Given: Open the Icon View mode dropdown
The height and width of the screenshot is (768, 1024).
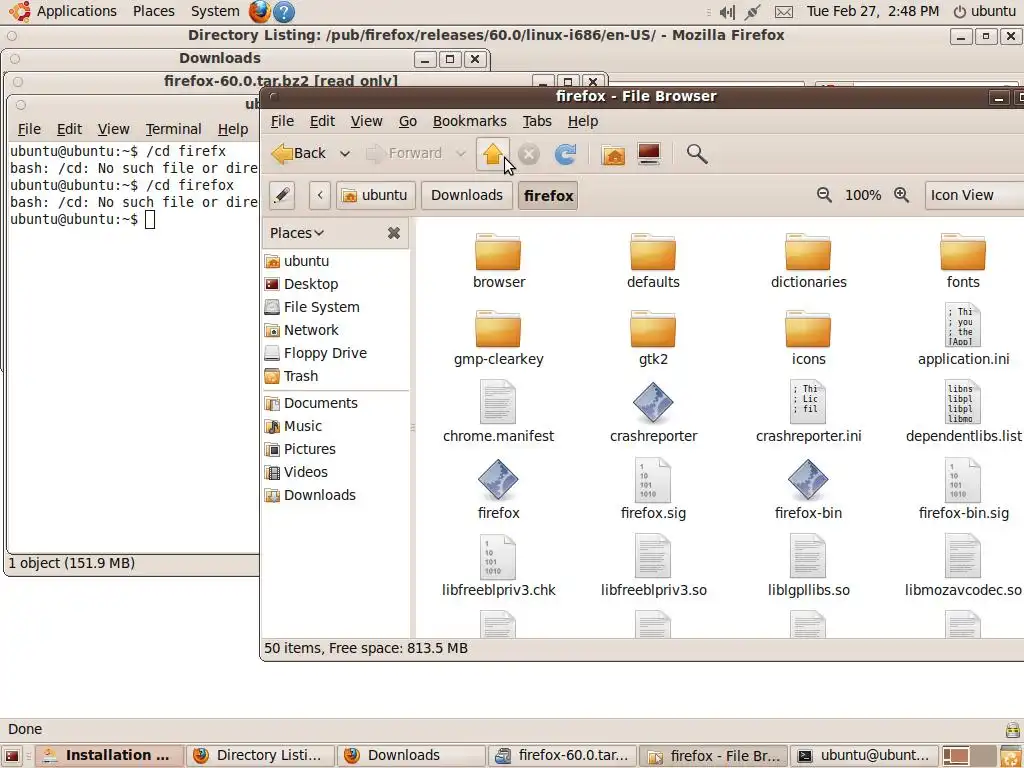Looking at the screenshot, I should pyautogui.click(x=974, y=195).
